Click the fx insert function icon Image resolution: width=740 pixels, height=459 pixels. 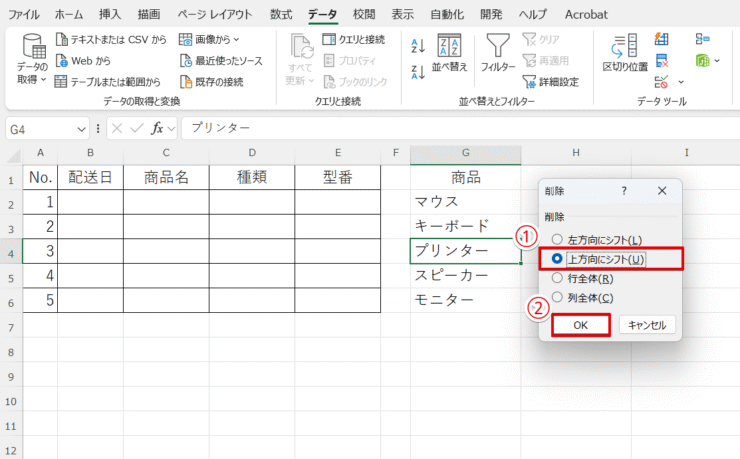tap(157, 128)
